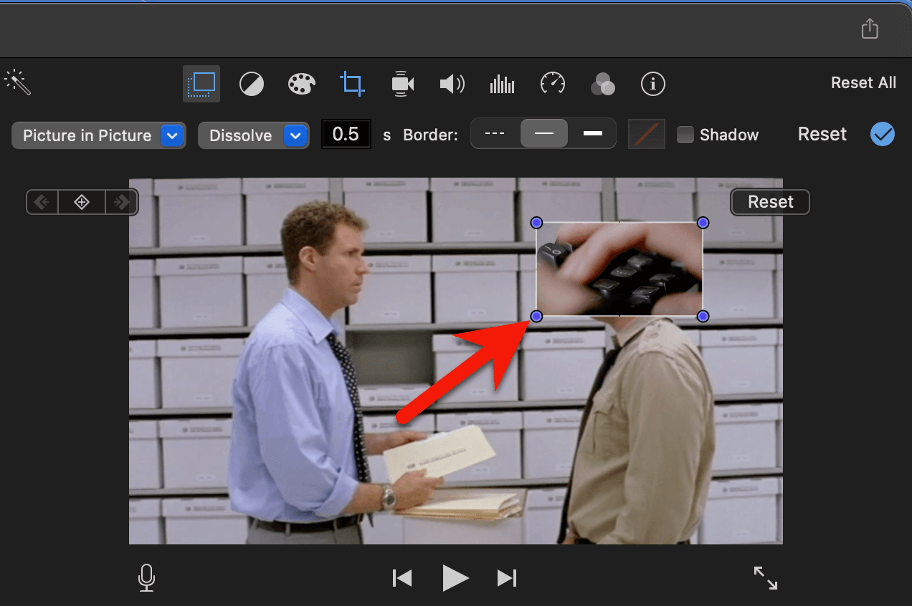Show clip information
912x606 pixels.
coord(653,84)
